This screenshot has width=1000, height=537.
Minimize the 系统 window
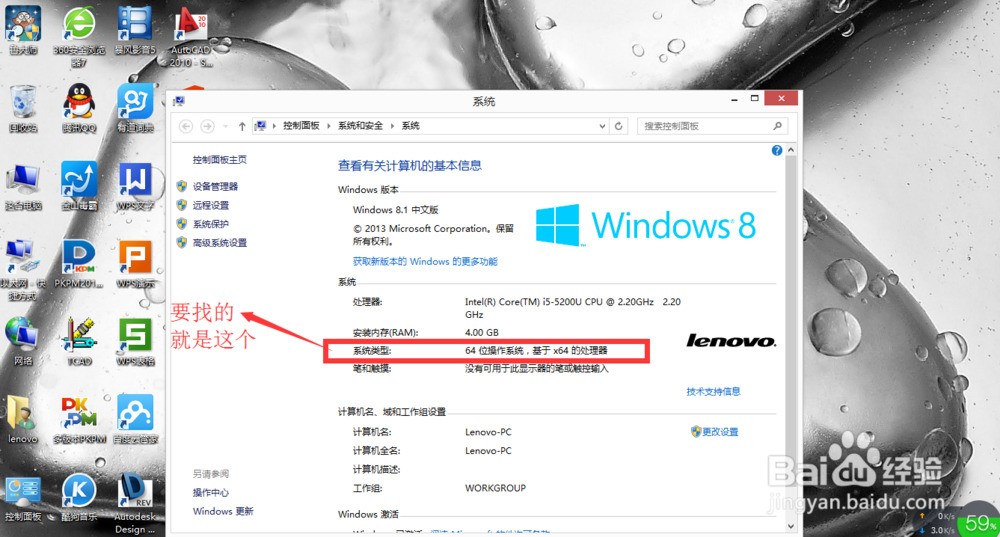point(735,99)
